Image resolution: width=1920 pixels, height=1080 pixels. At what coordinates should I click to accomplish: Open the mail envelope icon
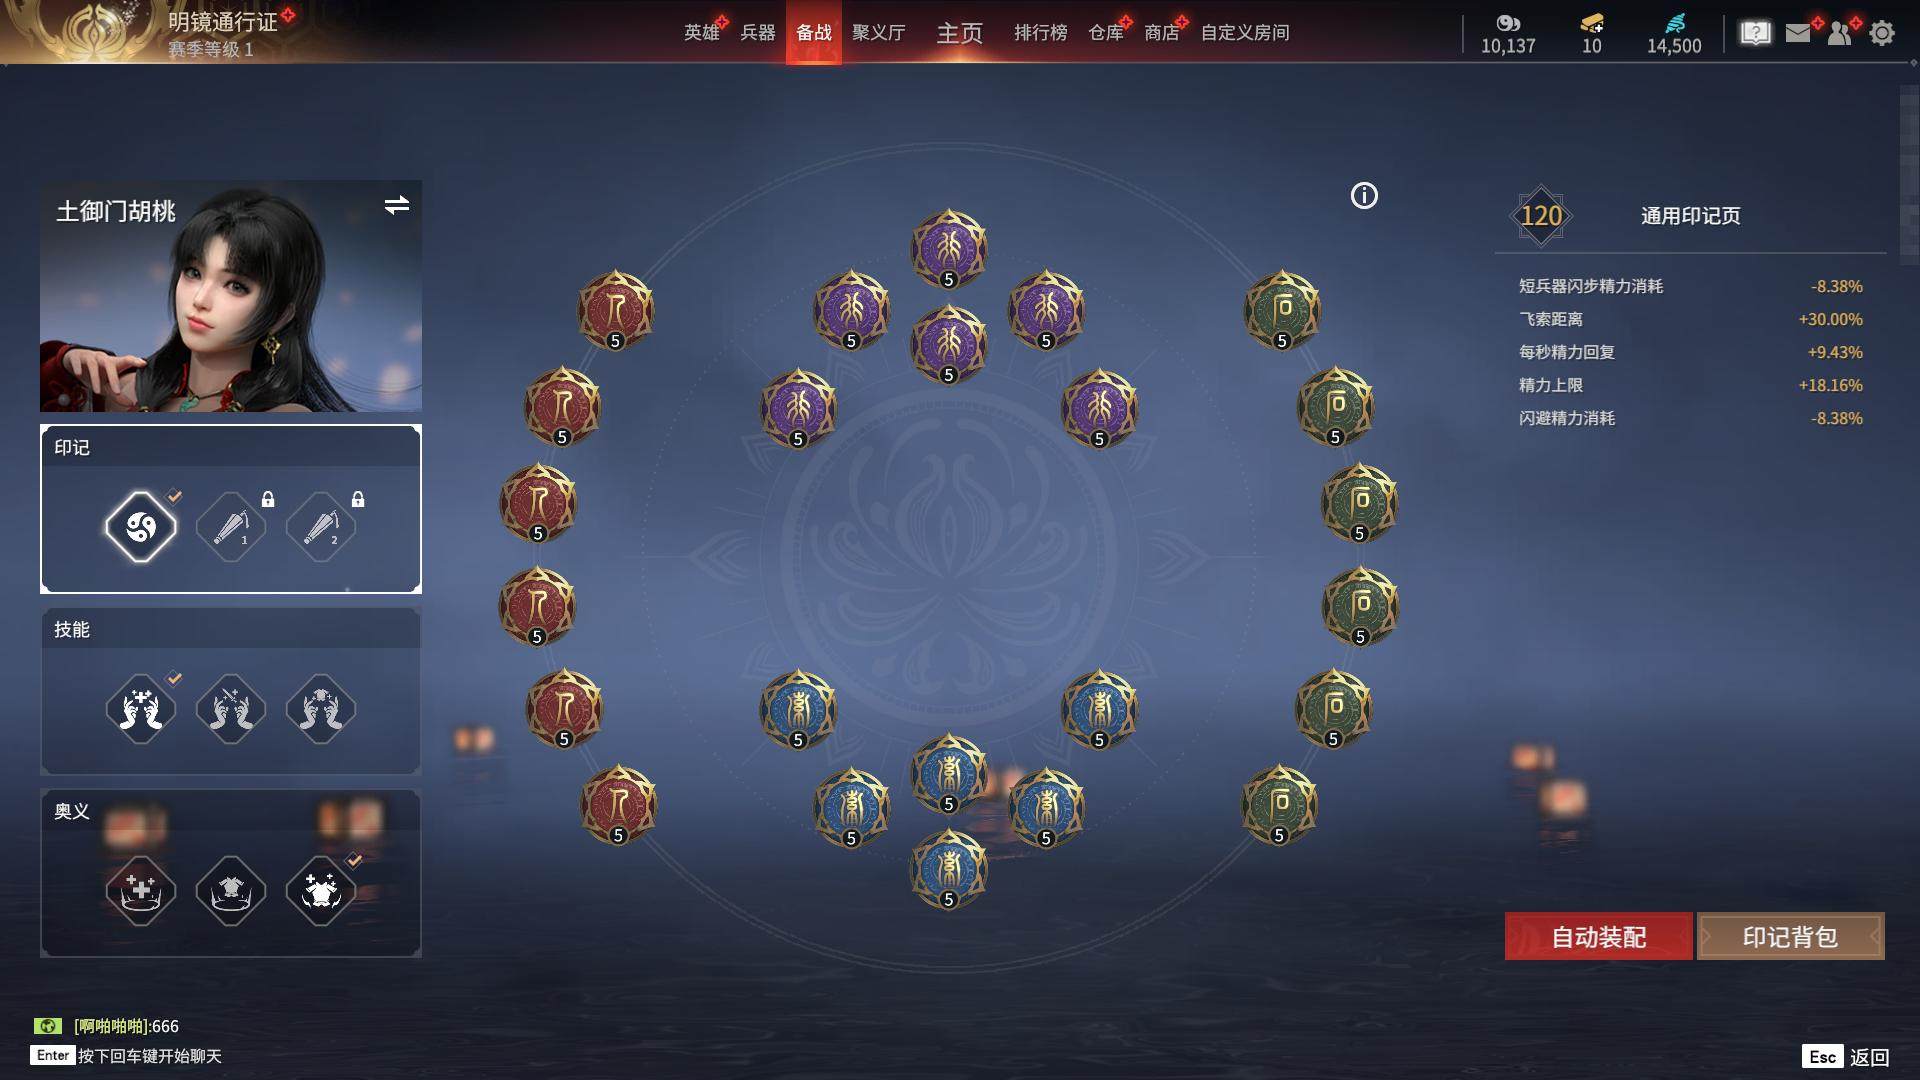(1798, 33)
